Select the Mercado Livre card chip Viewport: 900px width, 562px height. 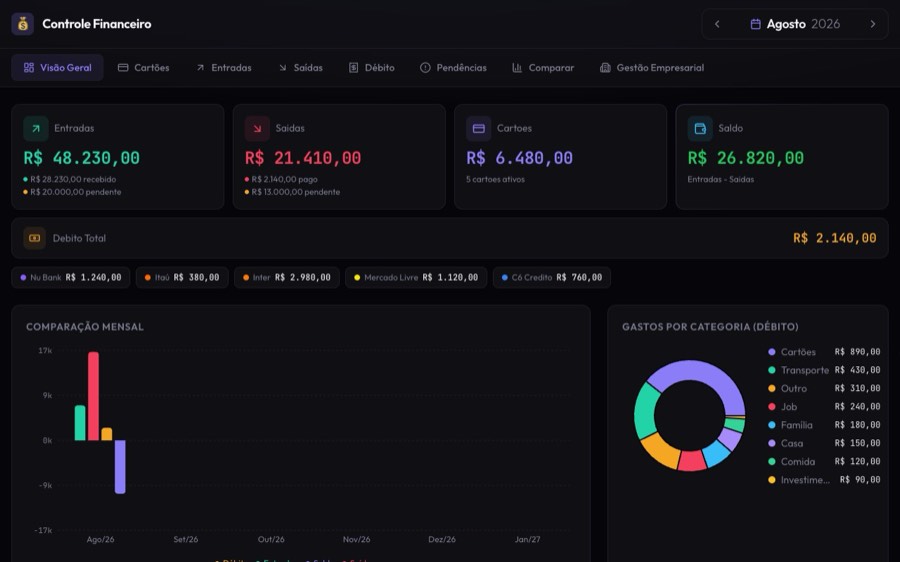tap(416, 277)
